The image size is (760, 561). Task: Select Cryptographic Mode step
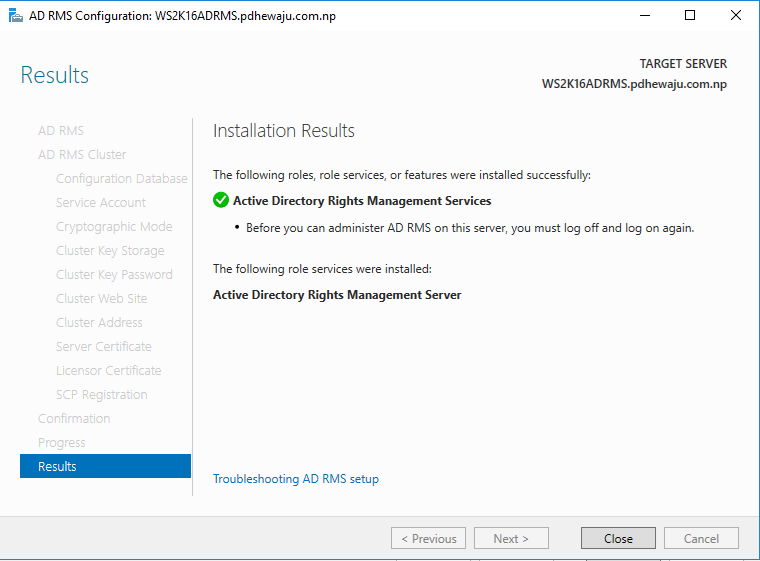pos(114,227)
